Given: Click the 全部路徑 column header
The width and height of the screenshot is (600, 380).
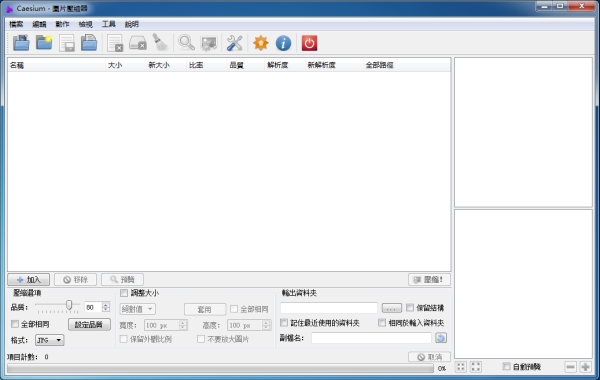Looking at the screenshot, I should [406, 65].
